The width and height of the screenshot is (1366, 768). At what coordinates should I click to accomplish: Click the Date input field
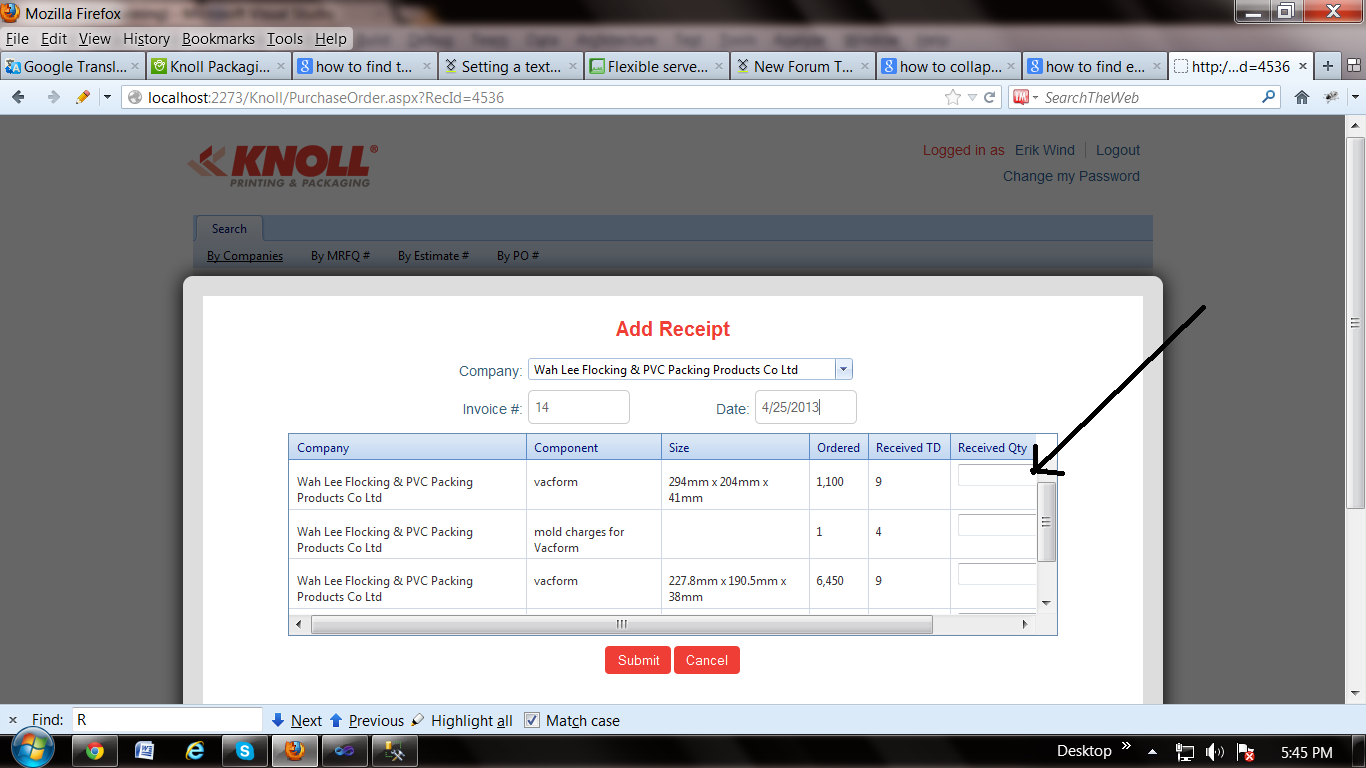click(x=806, y=407)
